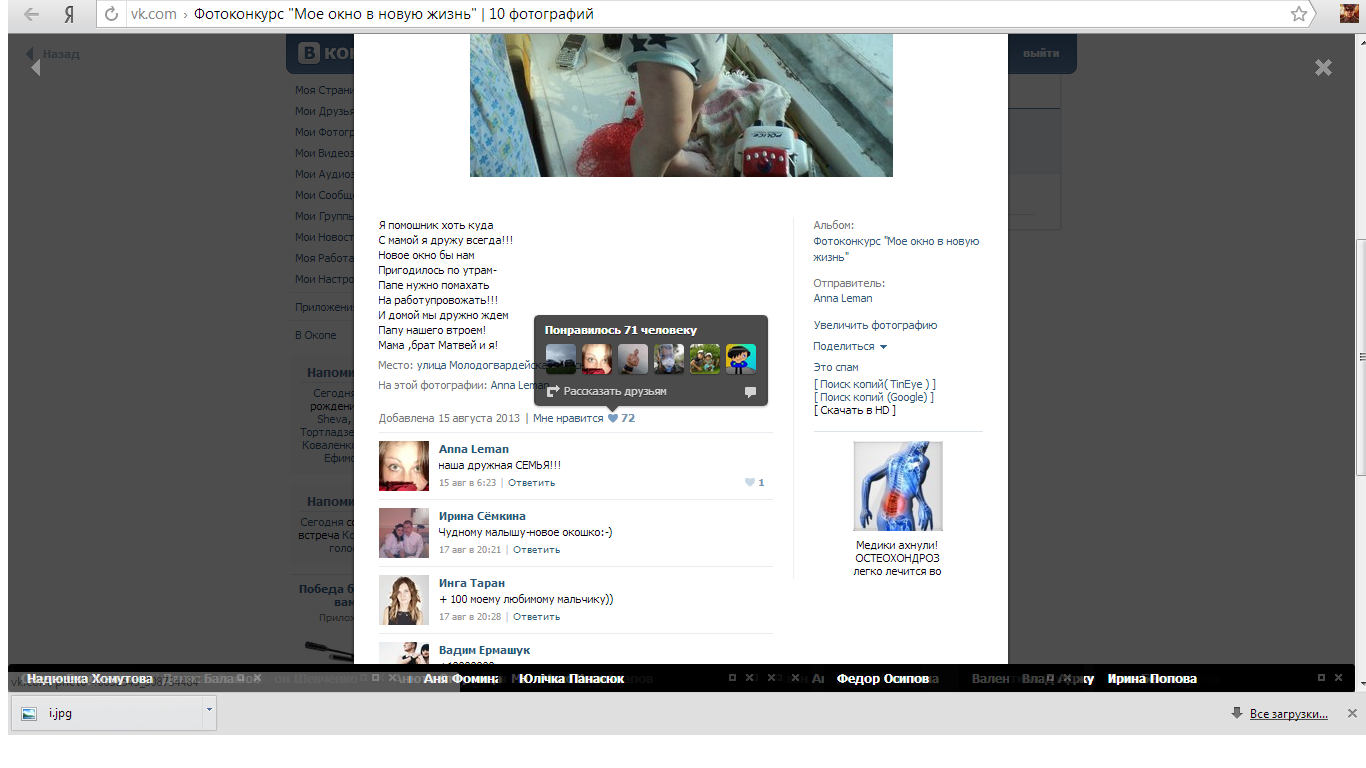Open the third liker's avatar in the popup
Screen dimensions: 1366x768
(x=633, y=359)
